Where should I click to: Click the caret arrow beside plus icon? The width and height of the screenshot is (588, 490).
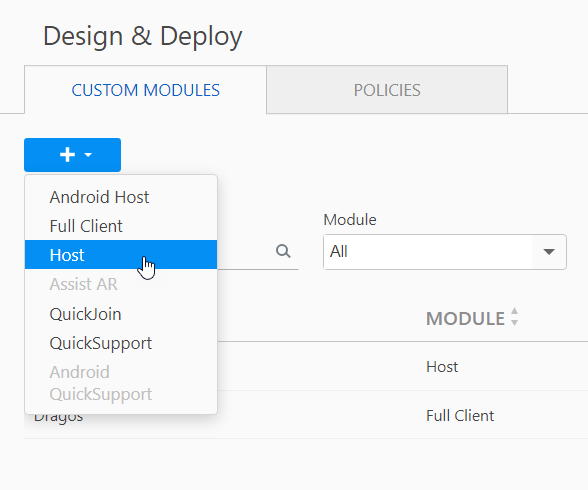click(88, 154)
